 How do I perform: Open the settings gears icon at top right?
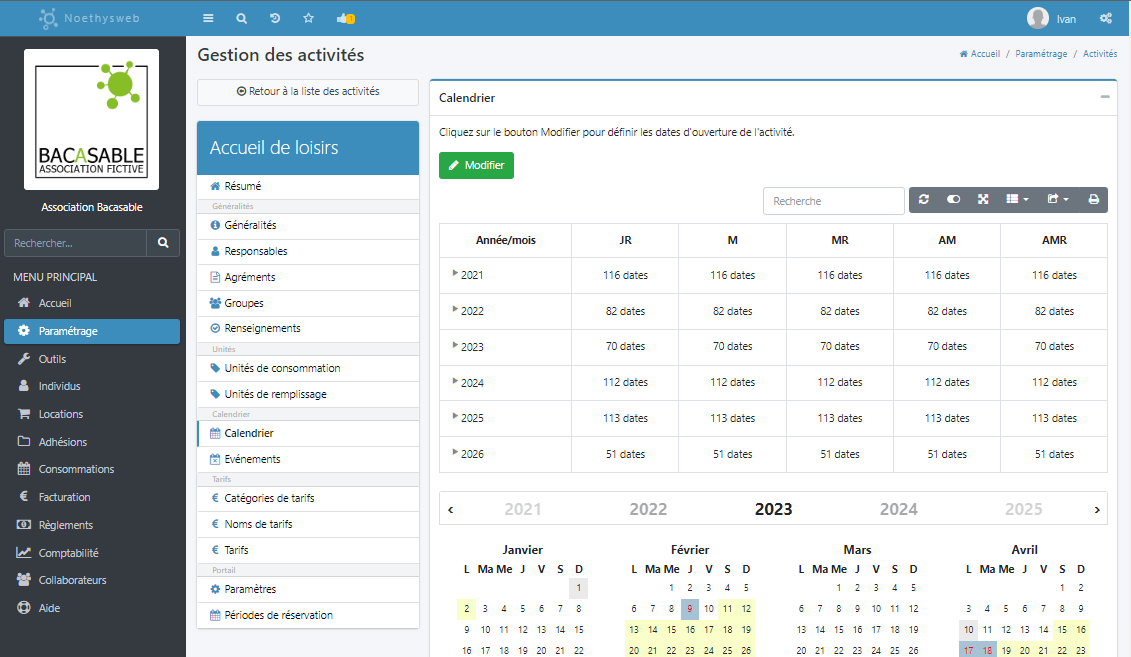tap(1106, 18)
